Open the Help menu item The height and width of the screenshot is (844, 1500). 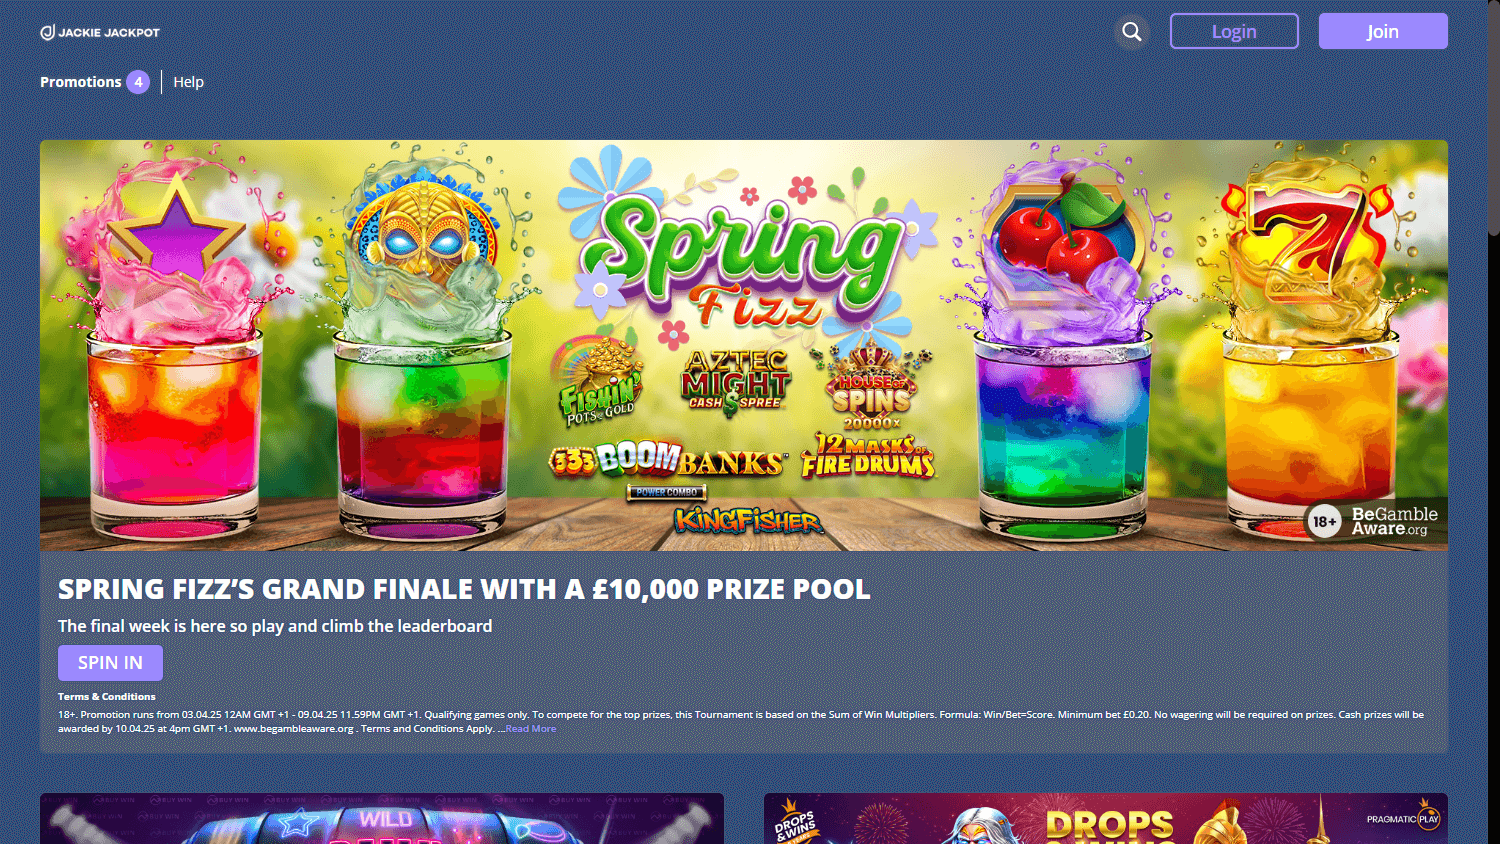[188, 82]
